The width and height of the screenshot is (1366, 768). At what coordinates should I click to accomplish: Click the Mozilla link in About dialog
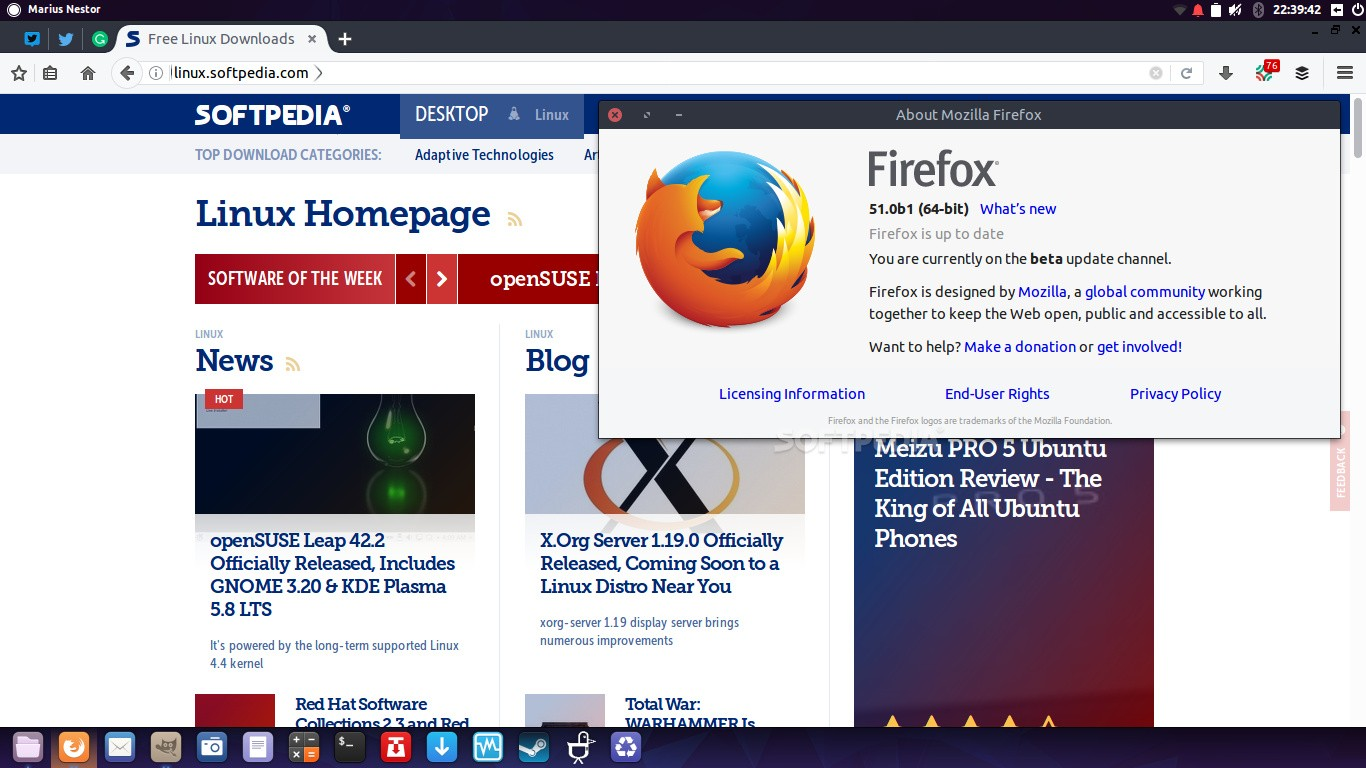[1042, 292]
